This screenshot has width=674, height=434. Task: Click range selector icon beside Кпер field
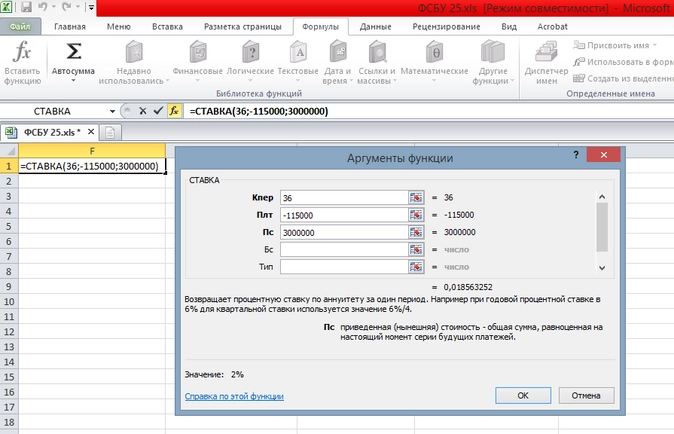416,198
